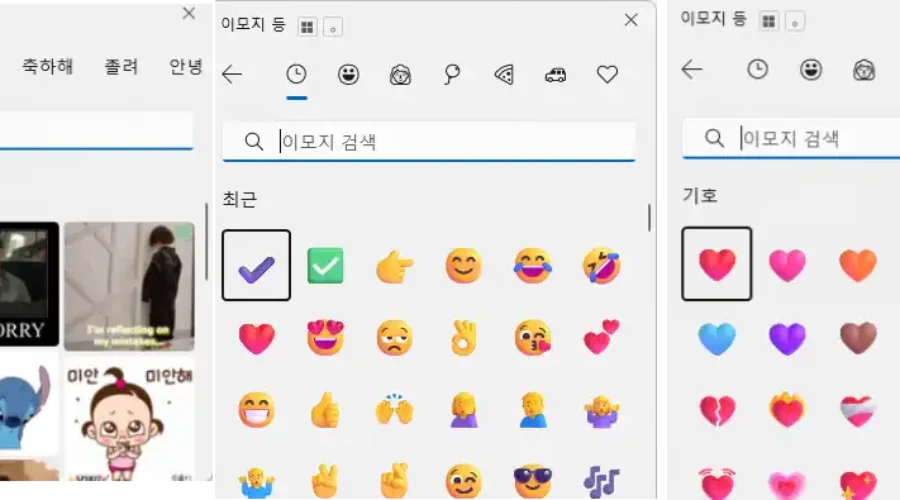Select the musical notes emoji
900x500 pixels.
pos(602,481)
